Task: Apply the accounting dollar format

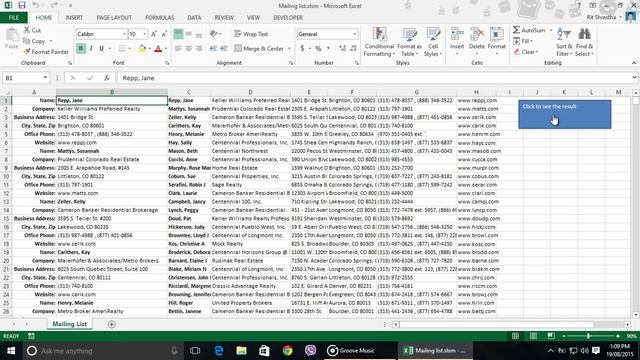Action: [x=302, y=49]
